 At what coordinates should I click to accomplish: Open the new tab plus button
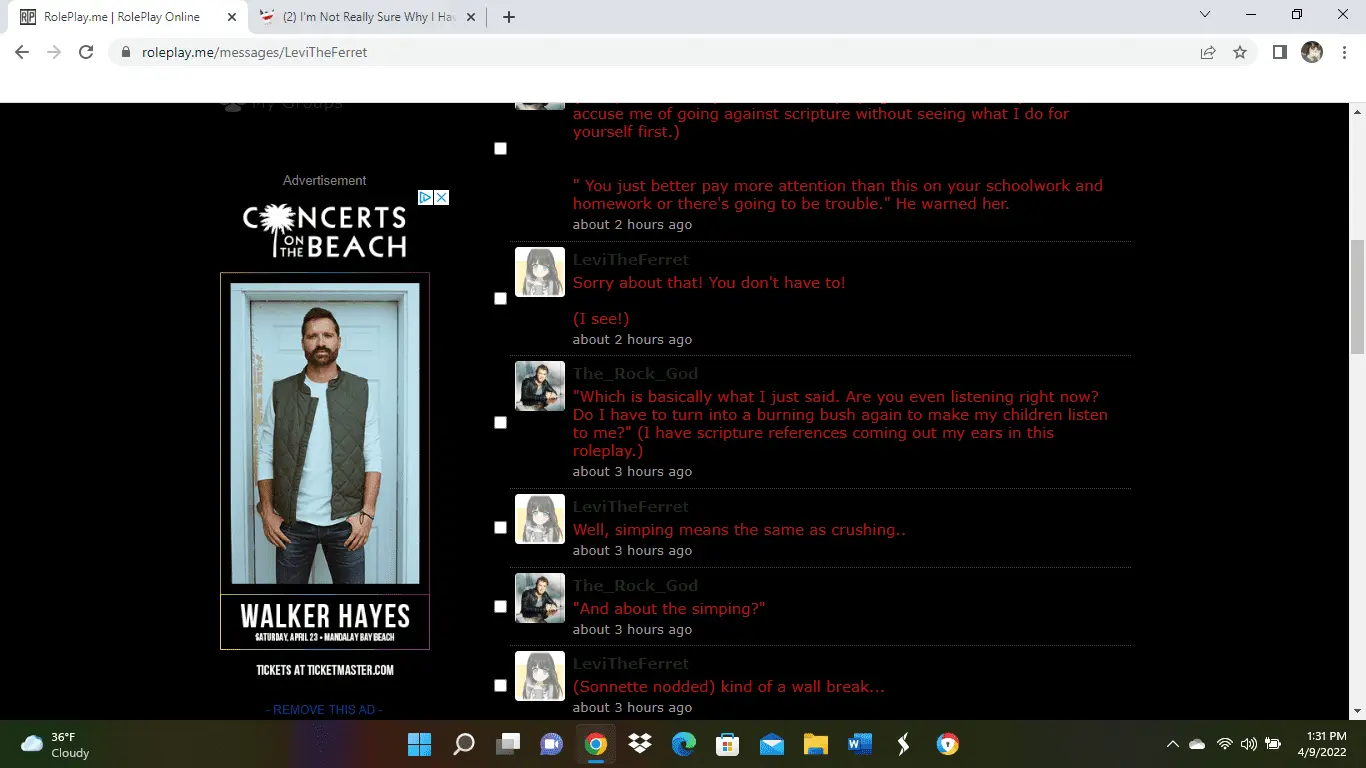click(x=509, y=17)
